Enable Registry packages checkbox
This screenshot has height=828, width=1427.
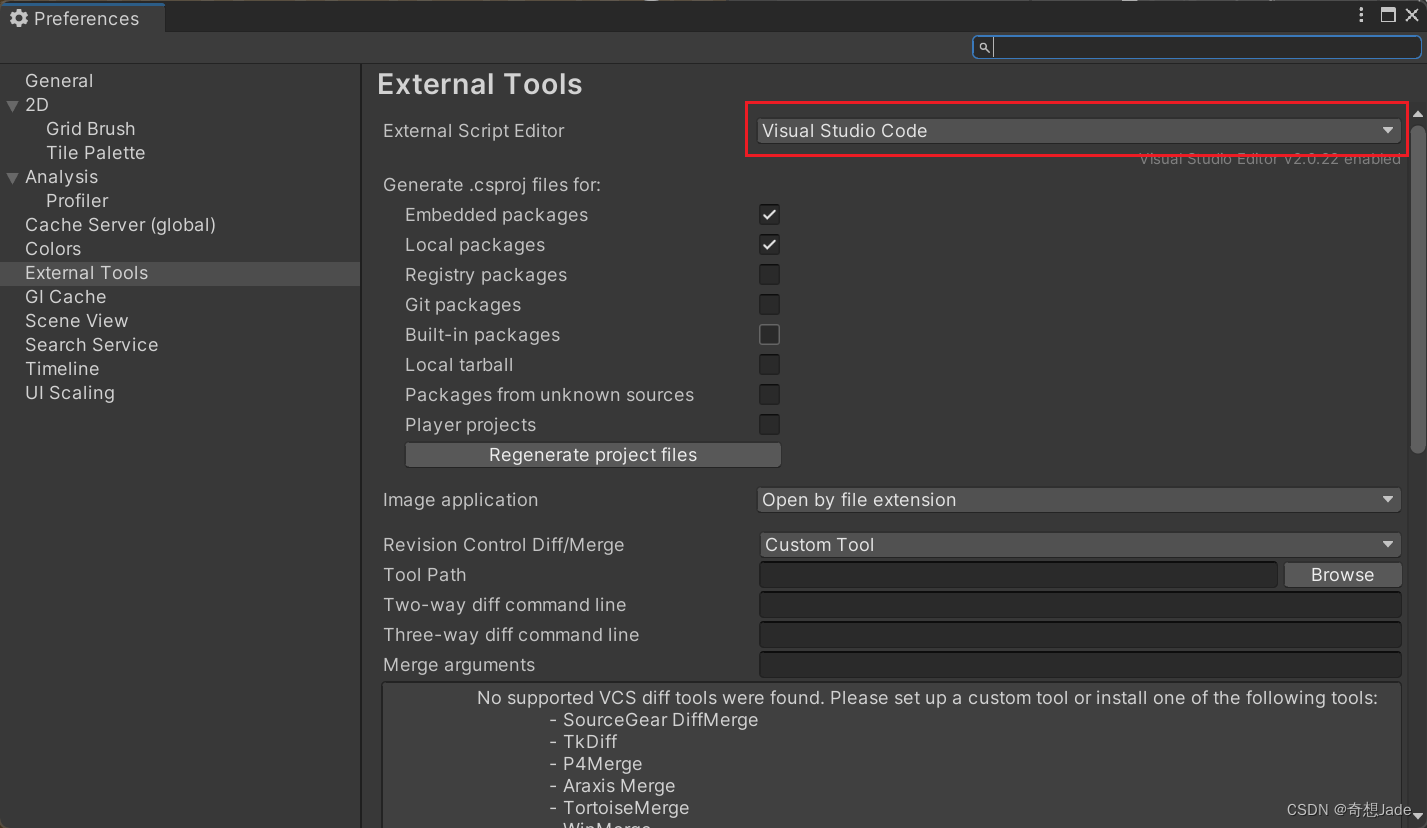[769, 275]
